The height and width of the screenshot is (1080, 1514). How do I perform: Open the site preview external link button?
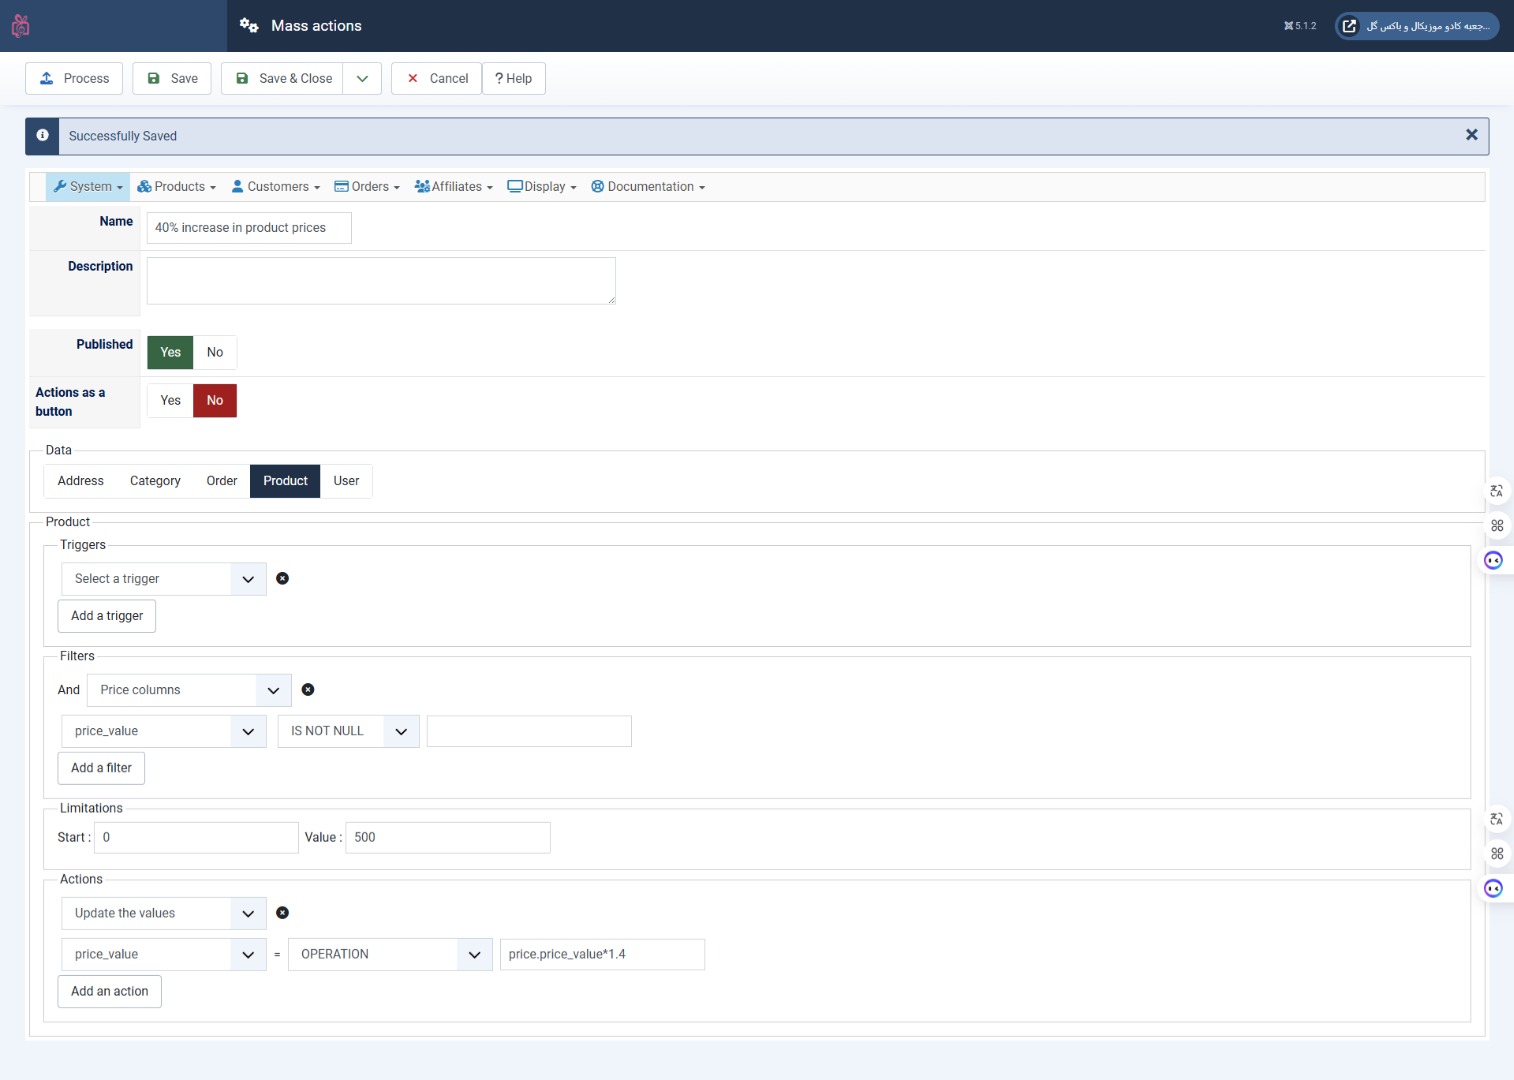click(1417, 26)
